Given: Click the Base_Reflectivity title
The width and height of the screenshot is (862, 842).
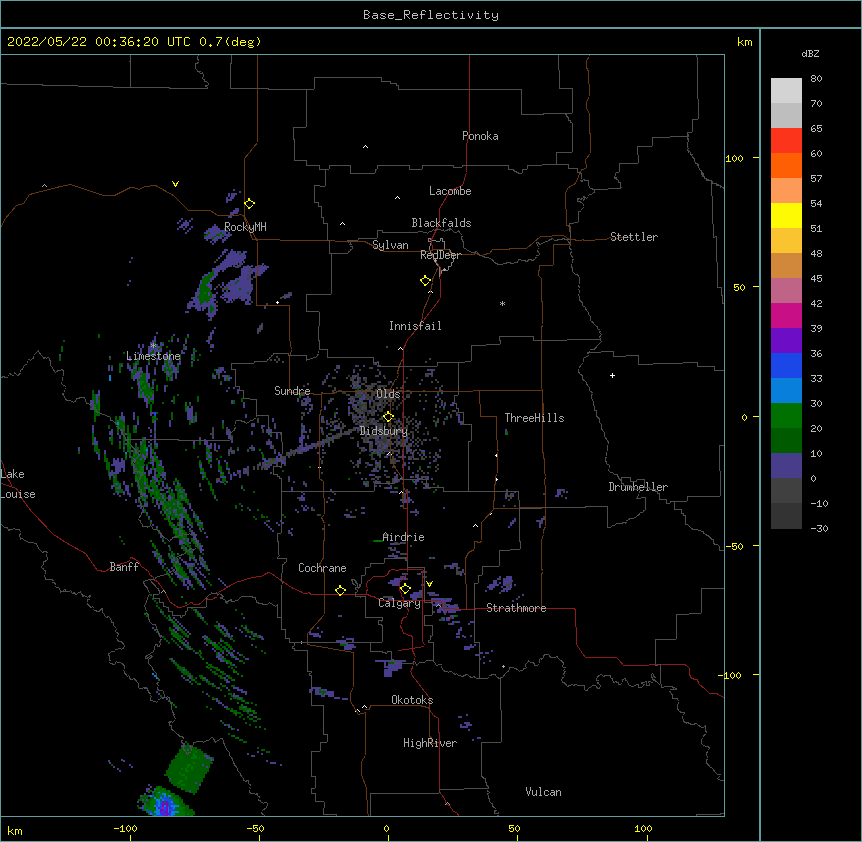Looking at the screenshot, I should [x=431, y=15].
